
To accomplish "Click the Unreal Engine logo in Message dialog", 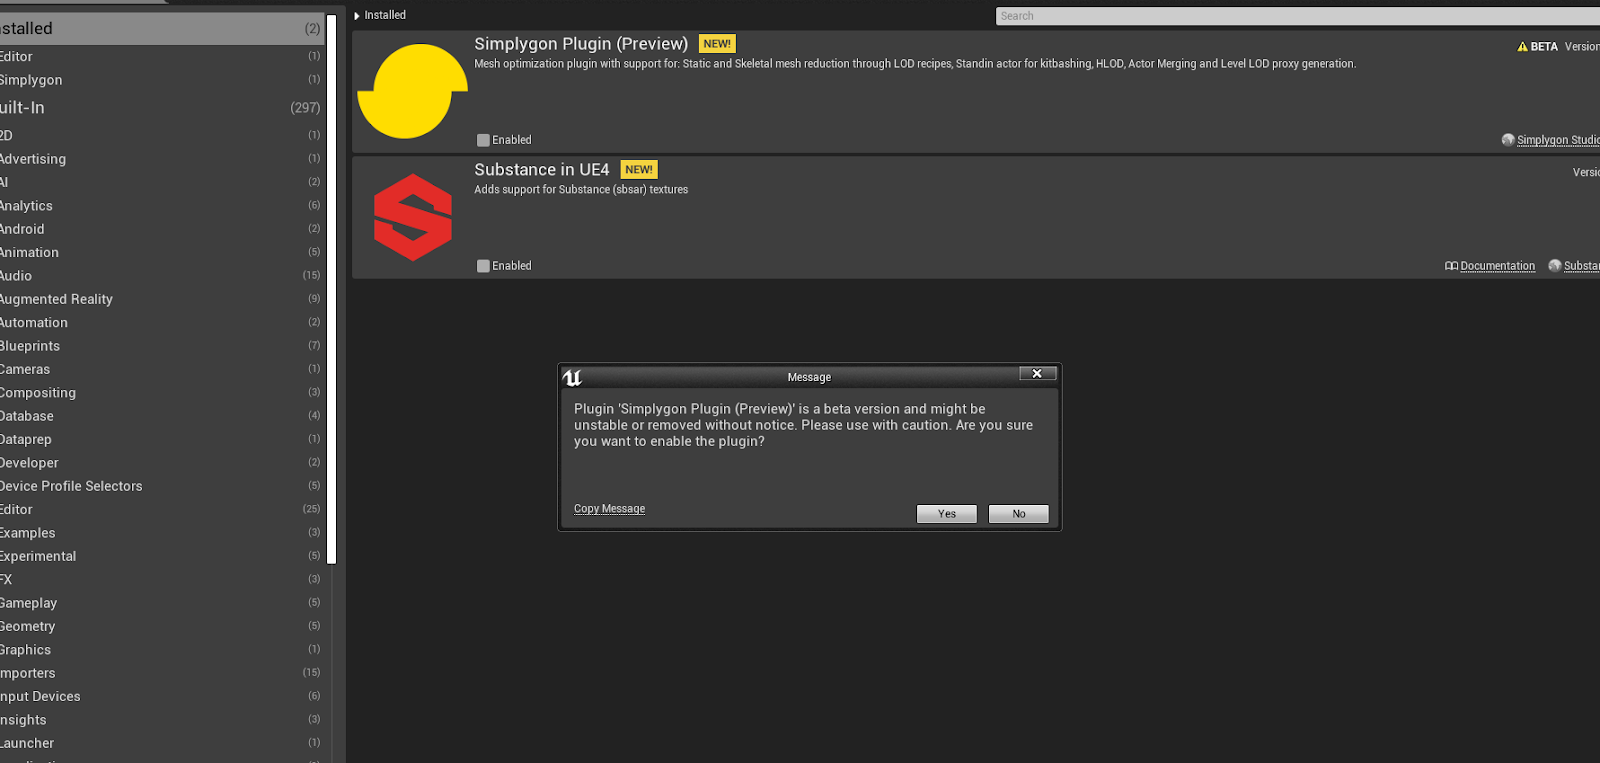I will (572, 377).
